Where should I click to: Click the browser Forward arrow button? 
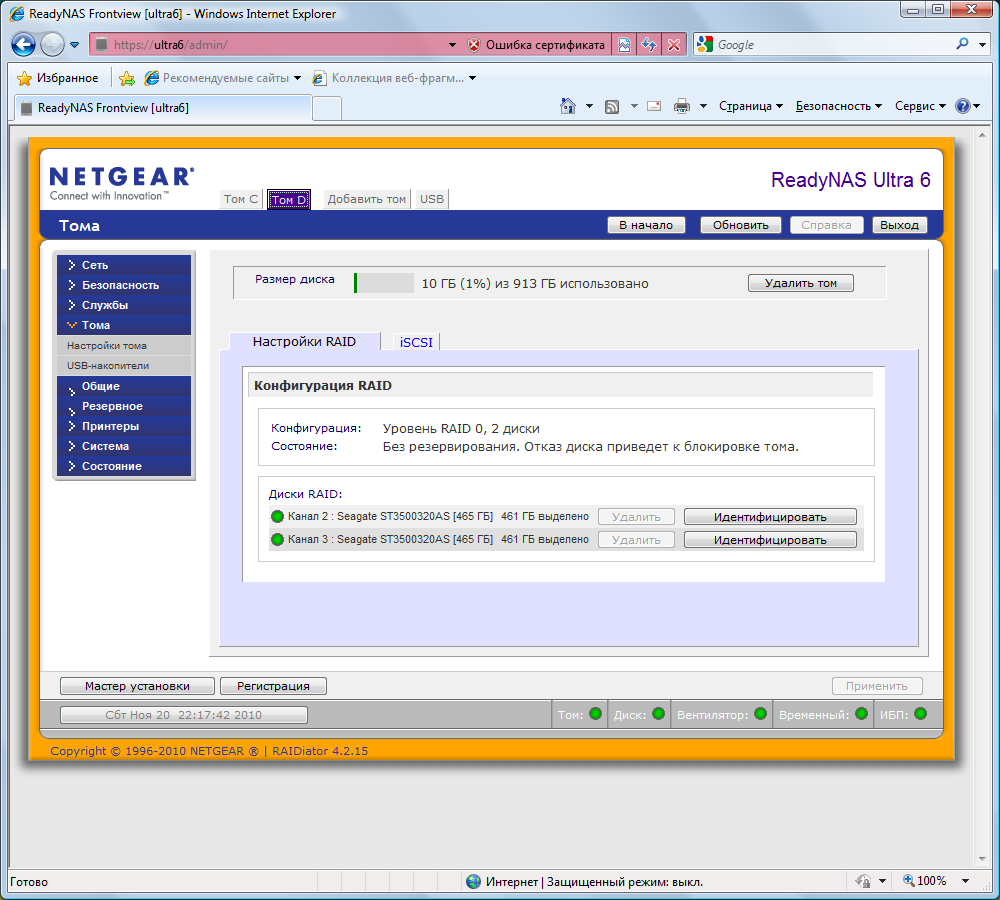[x=52, y=45]
